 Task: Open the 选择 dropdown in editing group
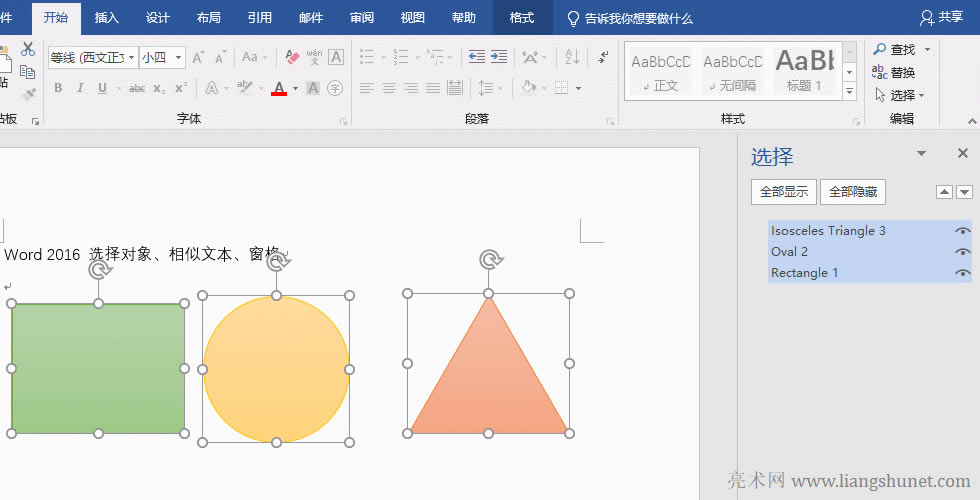pos(900,95)
